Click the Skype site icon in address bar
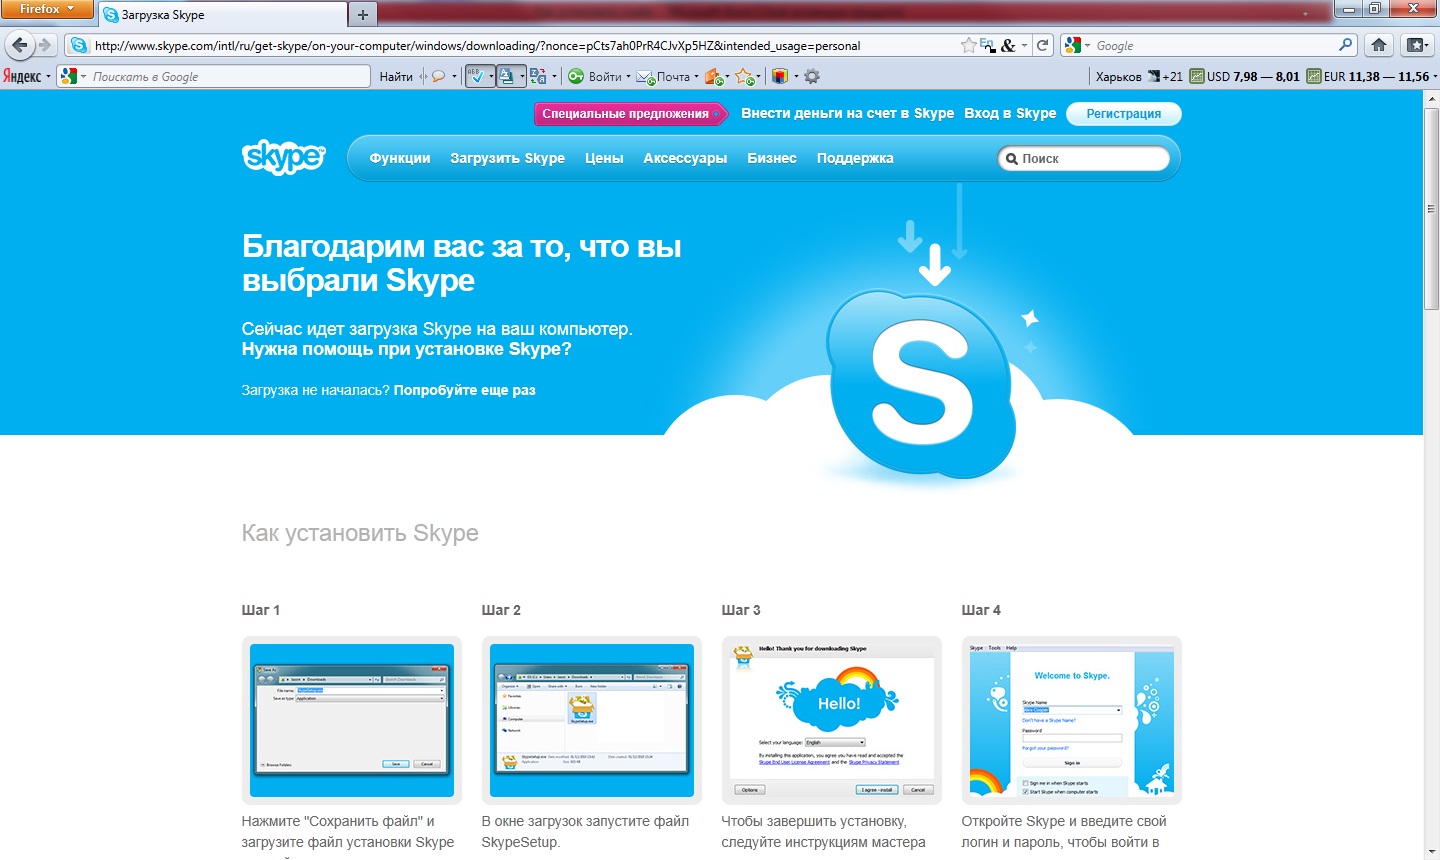The width and height of the screenshot is (1440, 860). click(x=79, y=45)
